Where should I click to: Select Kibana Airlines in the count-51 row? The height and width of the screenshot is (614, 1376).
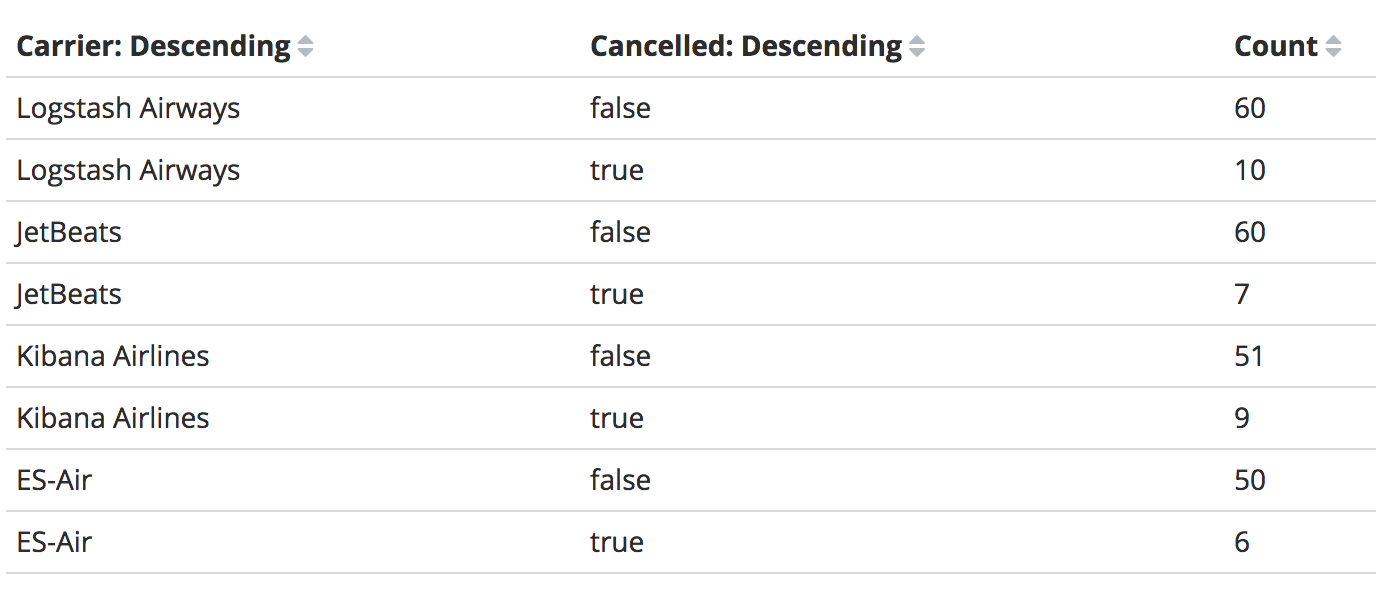(113, 356)
